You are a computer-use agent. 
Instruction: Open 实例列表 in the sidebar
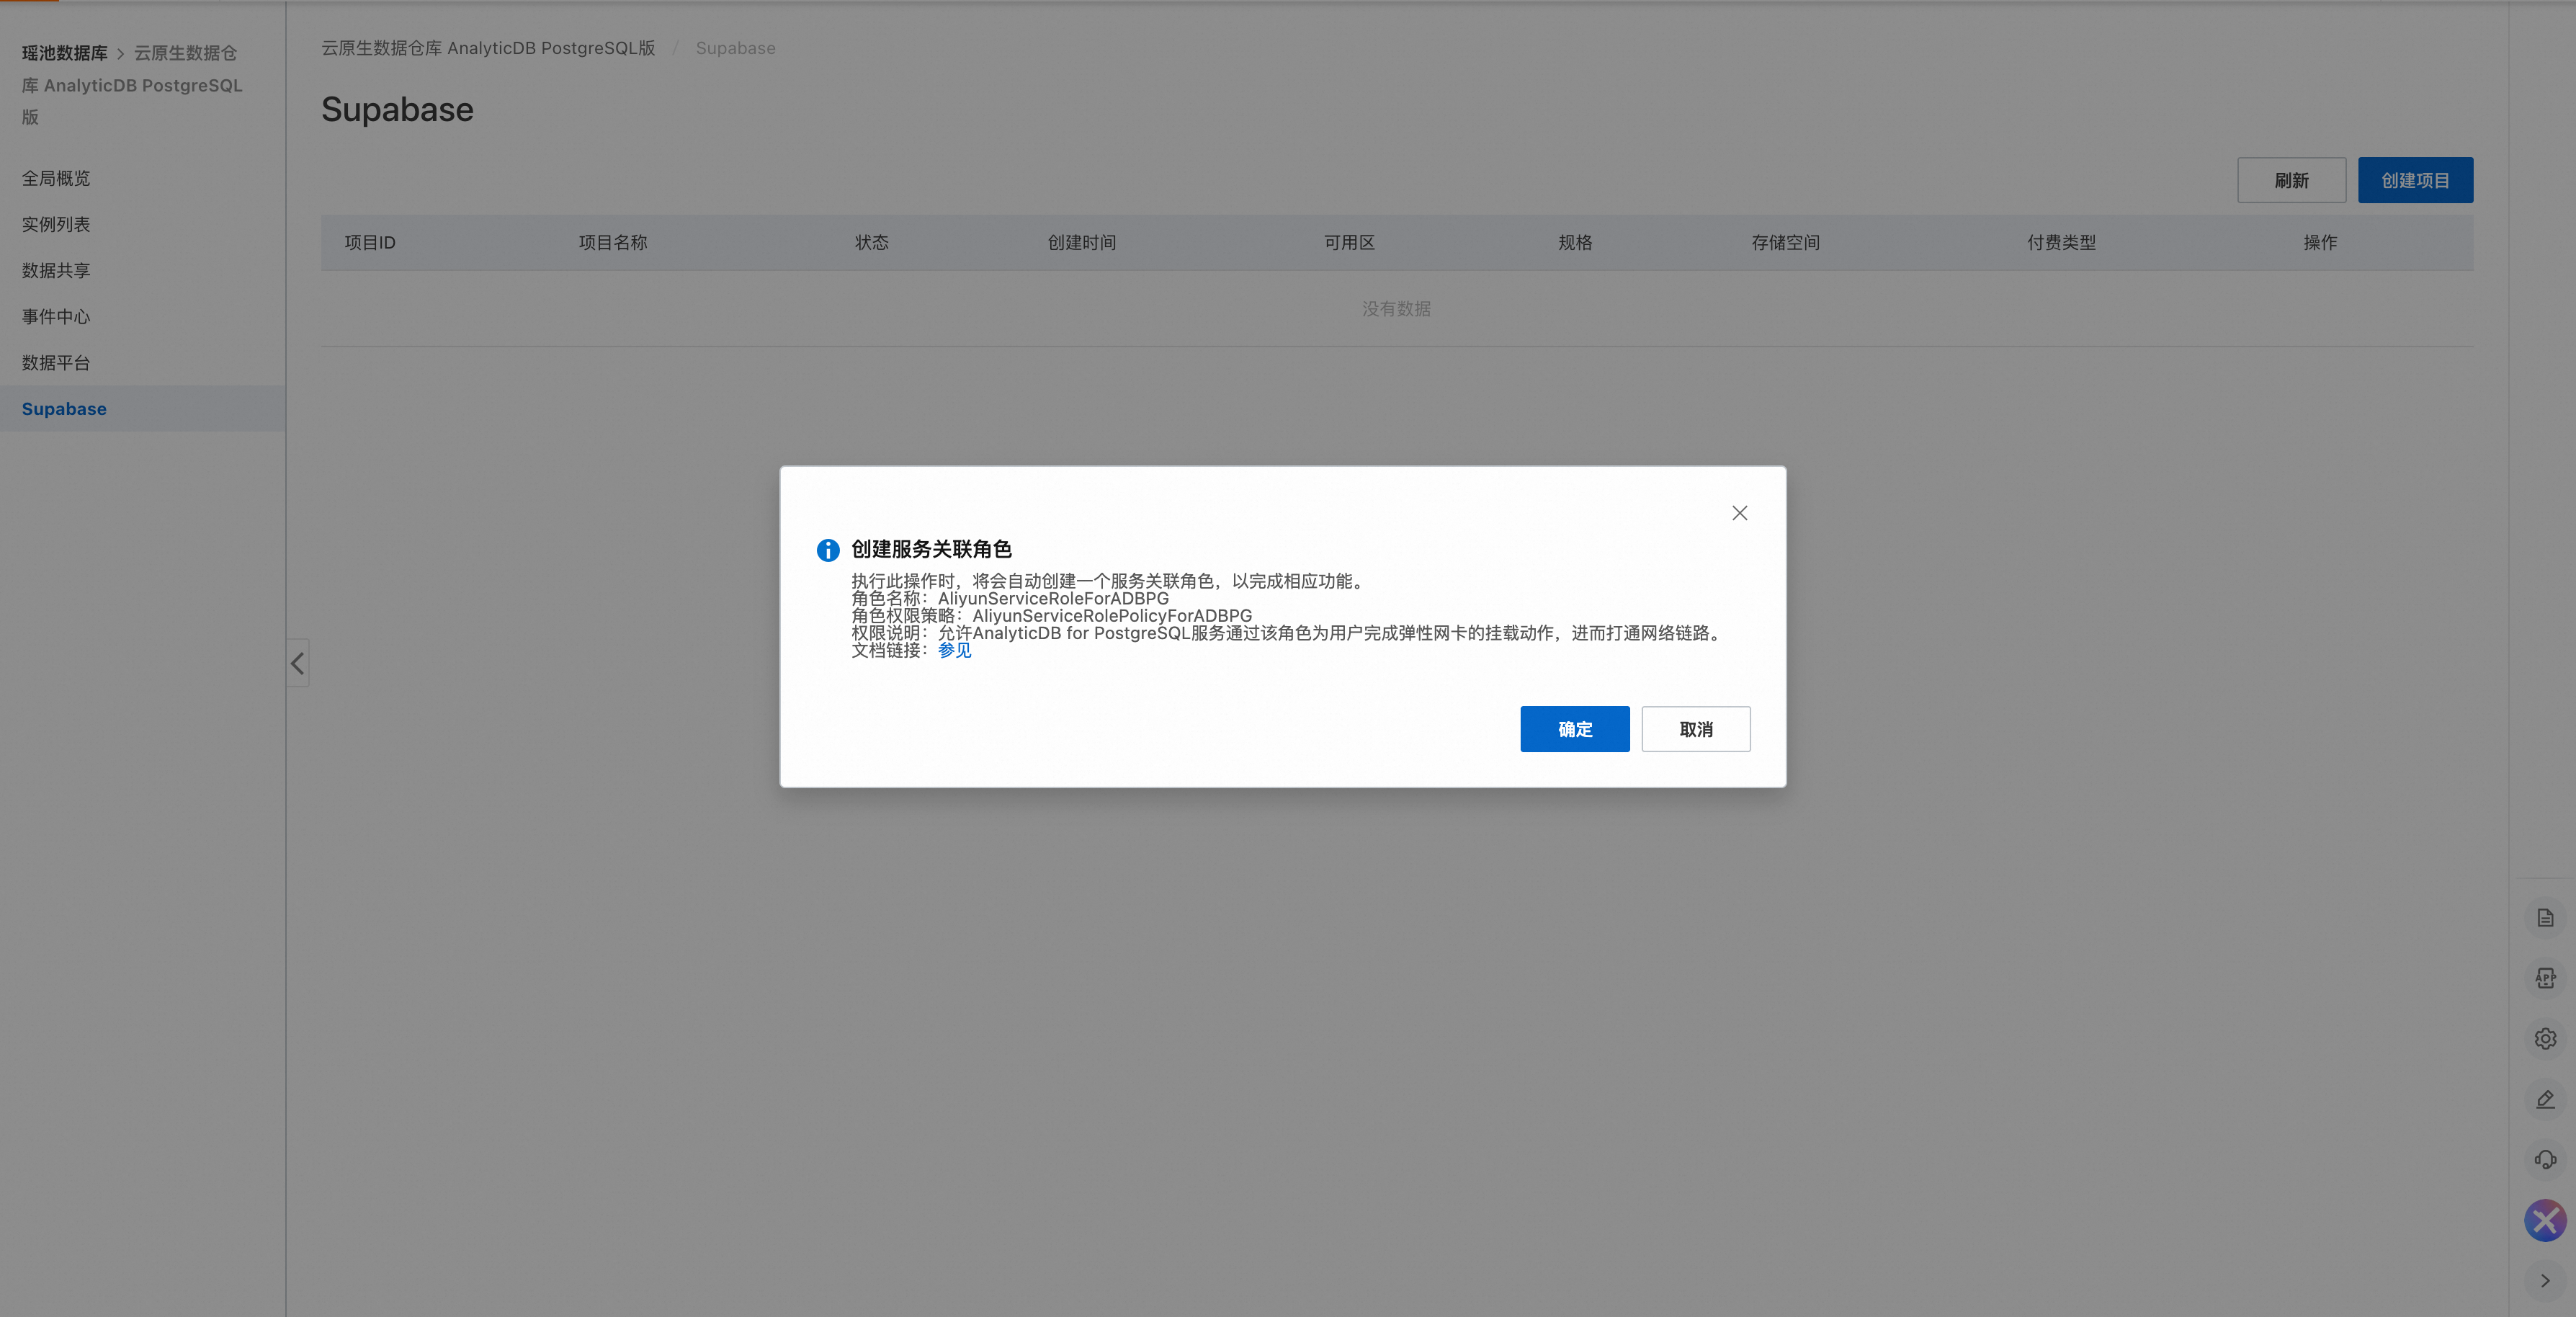click(56, 224)
